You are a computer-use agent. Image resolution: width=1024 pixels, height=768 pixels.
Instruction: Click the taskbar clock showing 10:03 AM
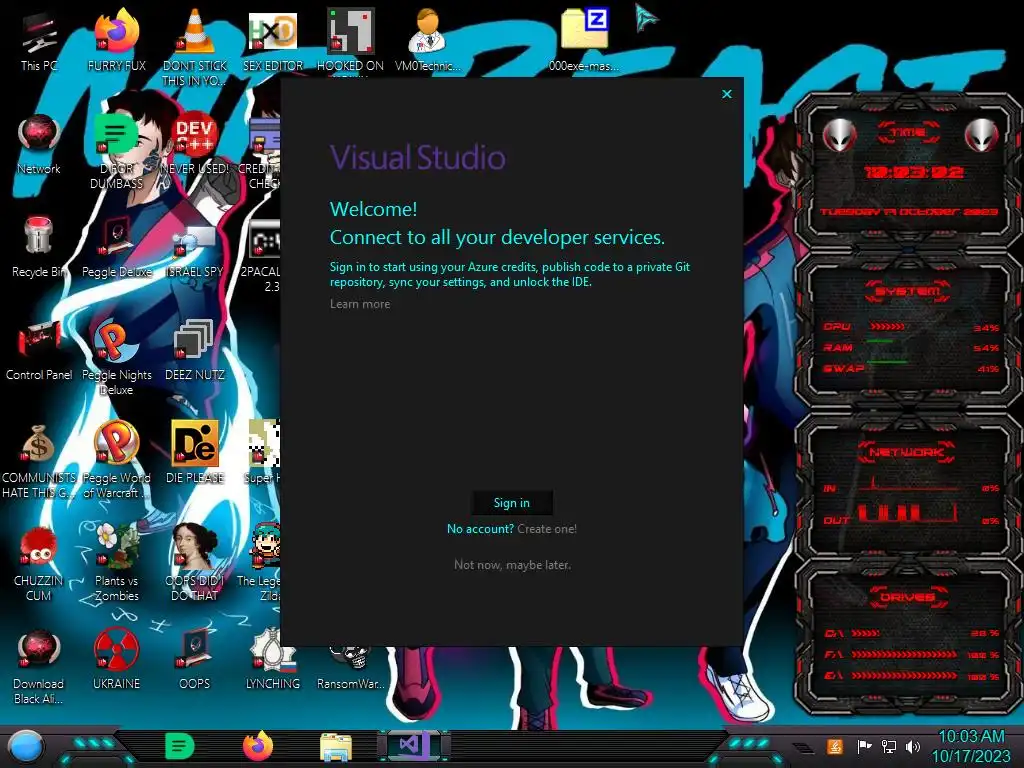pyautogui.click(x=971, y=746)
